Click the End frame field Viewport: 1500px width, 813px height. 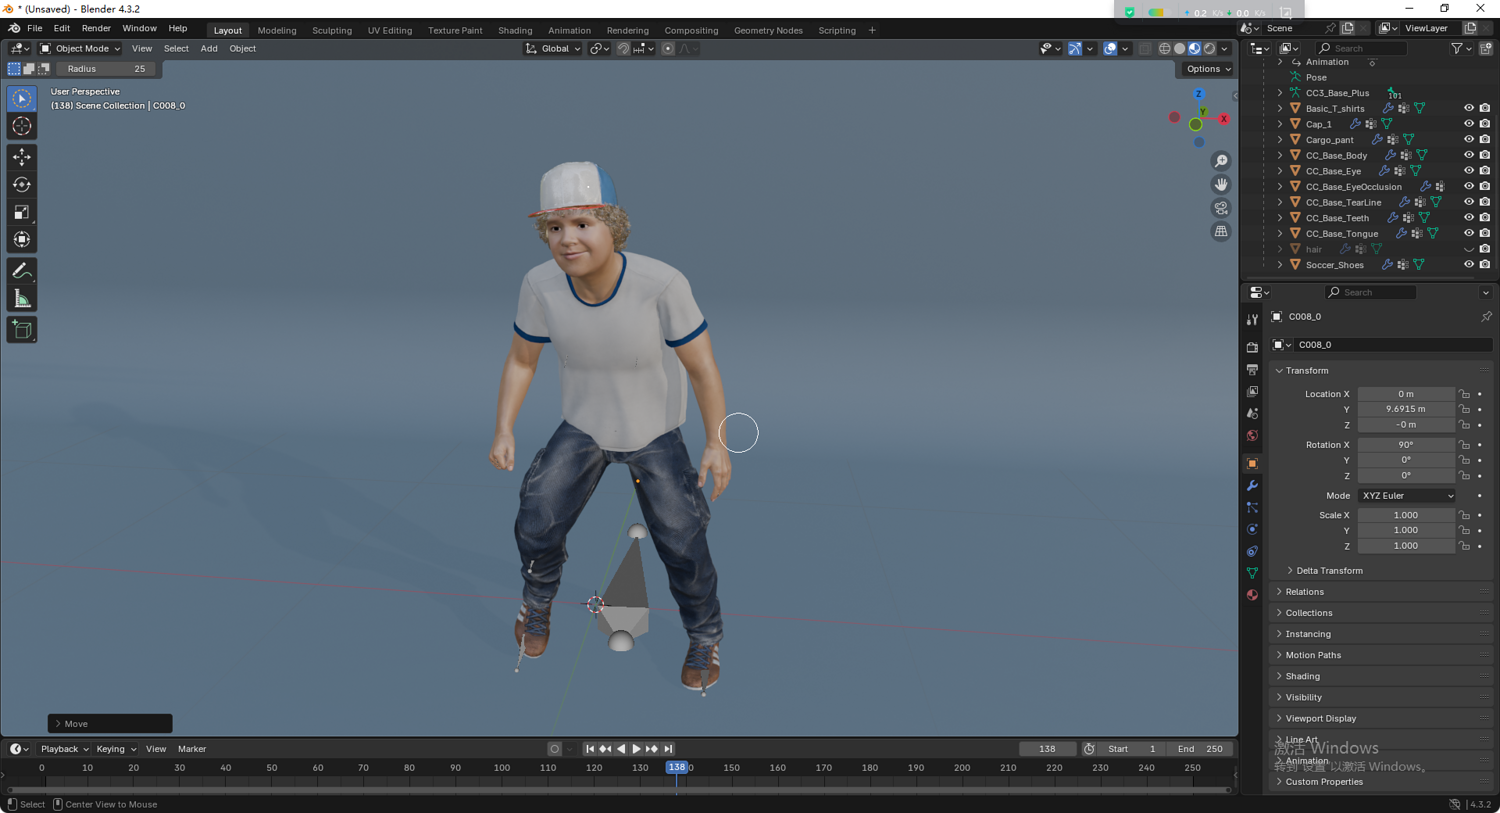pyautogui.click(x=1200, y=749)
